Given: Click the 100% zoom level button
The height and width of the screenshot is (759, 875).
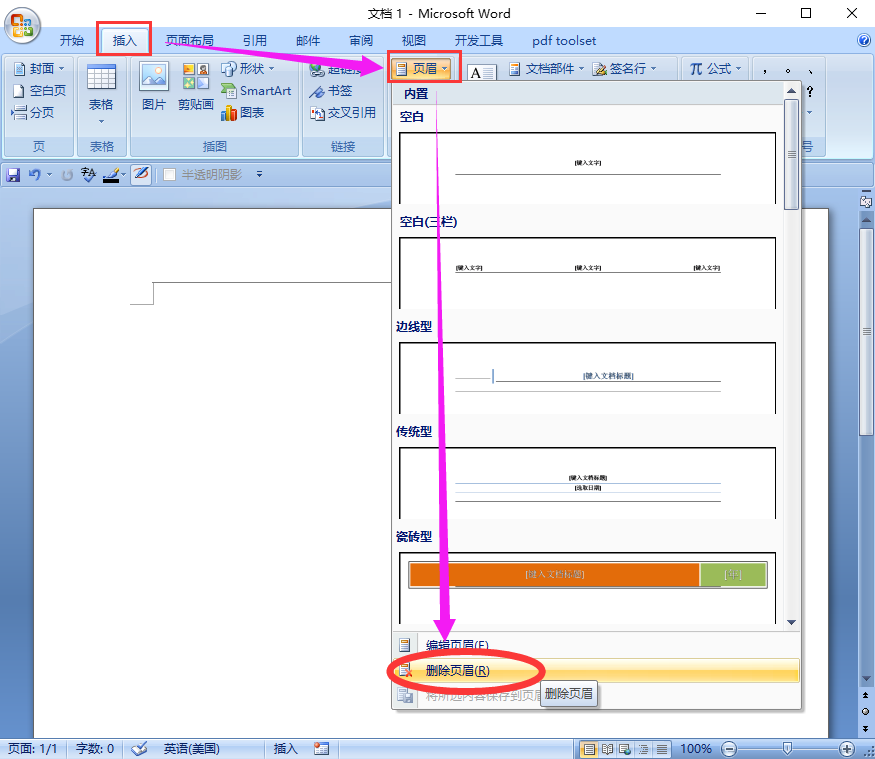Looking at the screenshot, I should 695,749.
